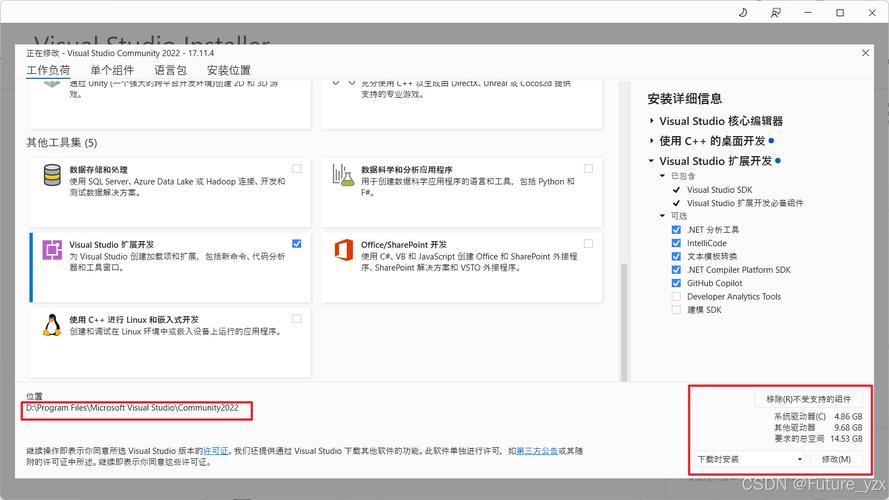Image resolution: width=889 pixels, height=500 pixels.
Task: Enable the 数据存储和处理 workload checkbox
Action: [297, 168]
